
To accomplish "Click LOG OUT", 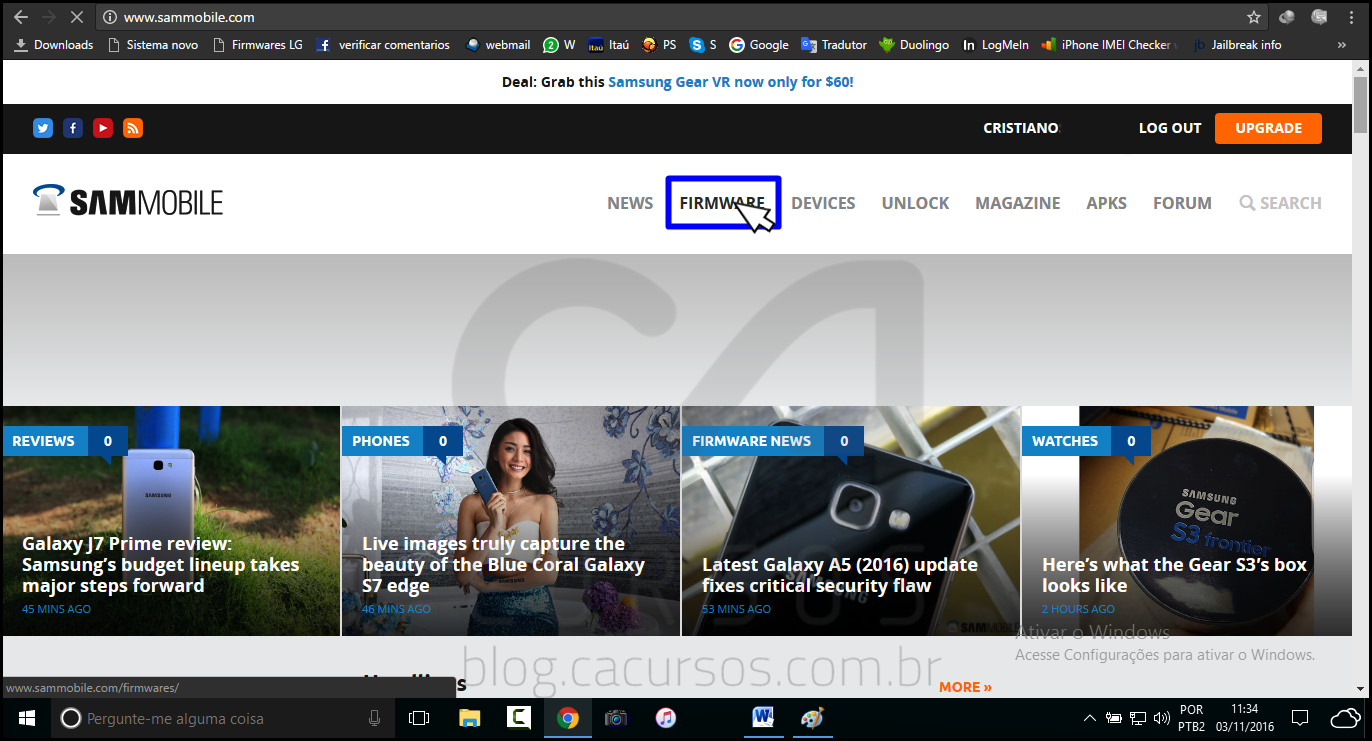I will tap(1170, 128).
